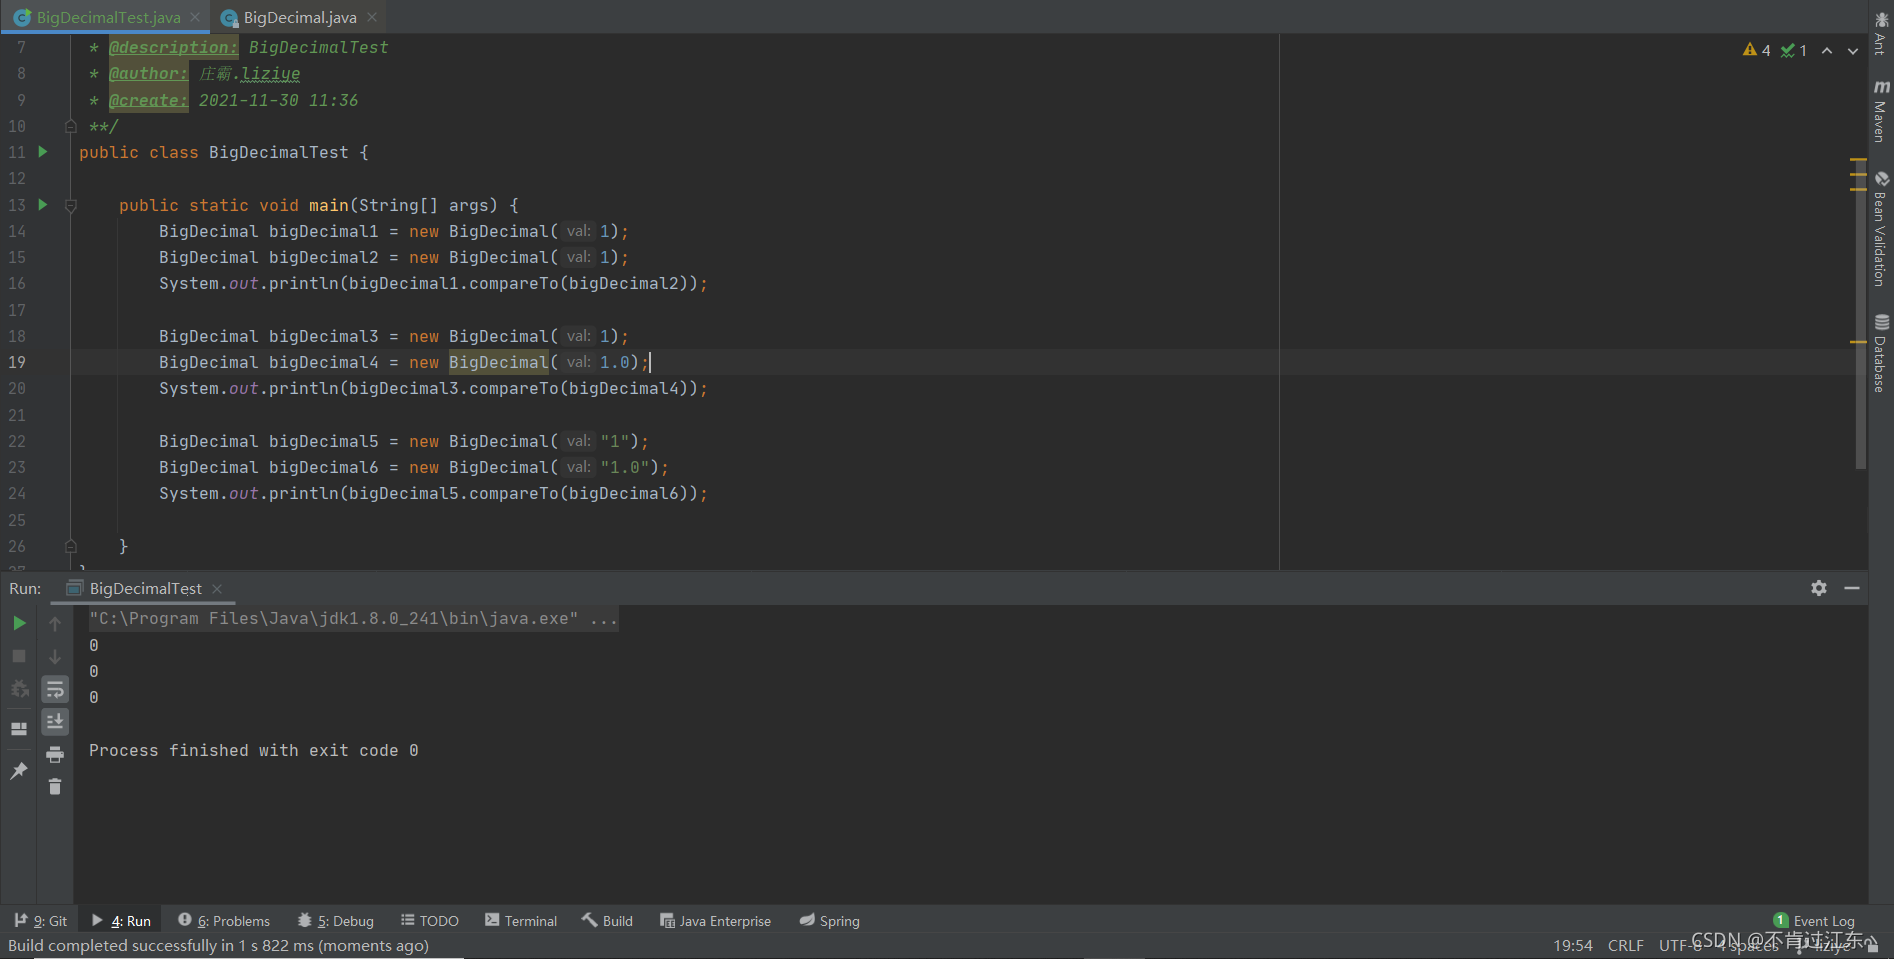The image size is (1894, 959).
Task: Click the "1.0" string literal on line 23
Action: click(624, 467)
